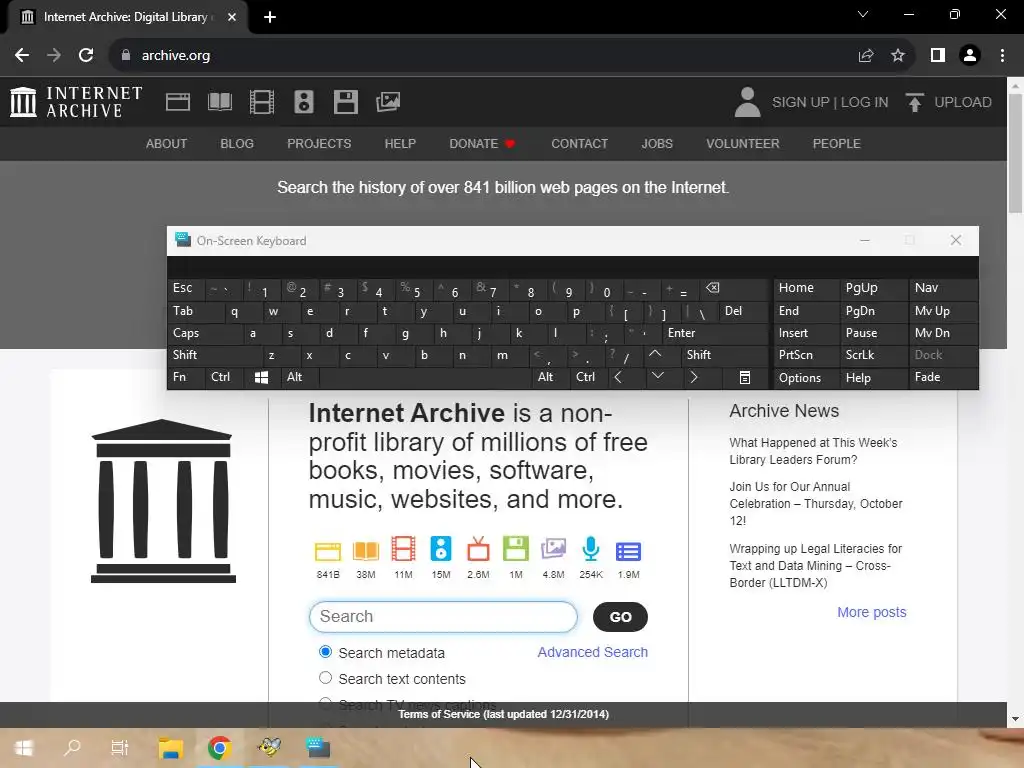The image size is (1024, 768).
Task: Open the Chrome tab search dropdown arrow
Action: (863, 14)
